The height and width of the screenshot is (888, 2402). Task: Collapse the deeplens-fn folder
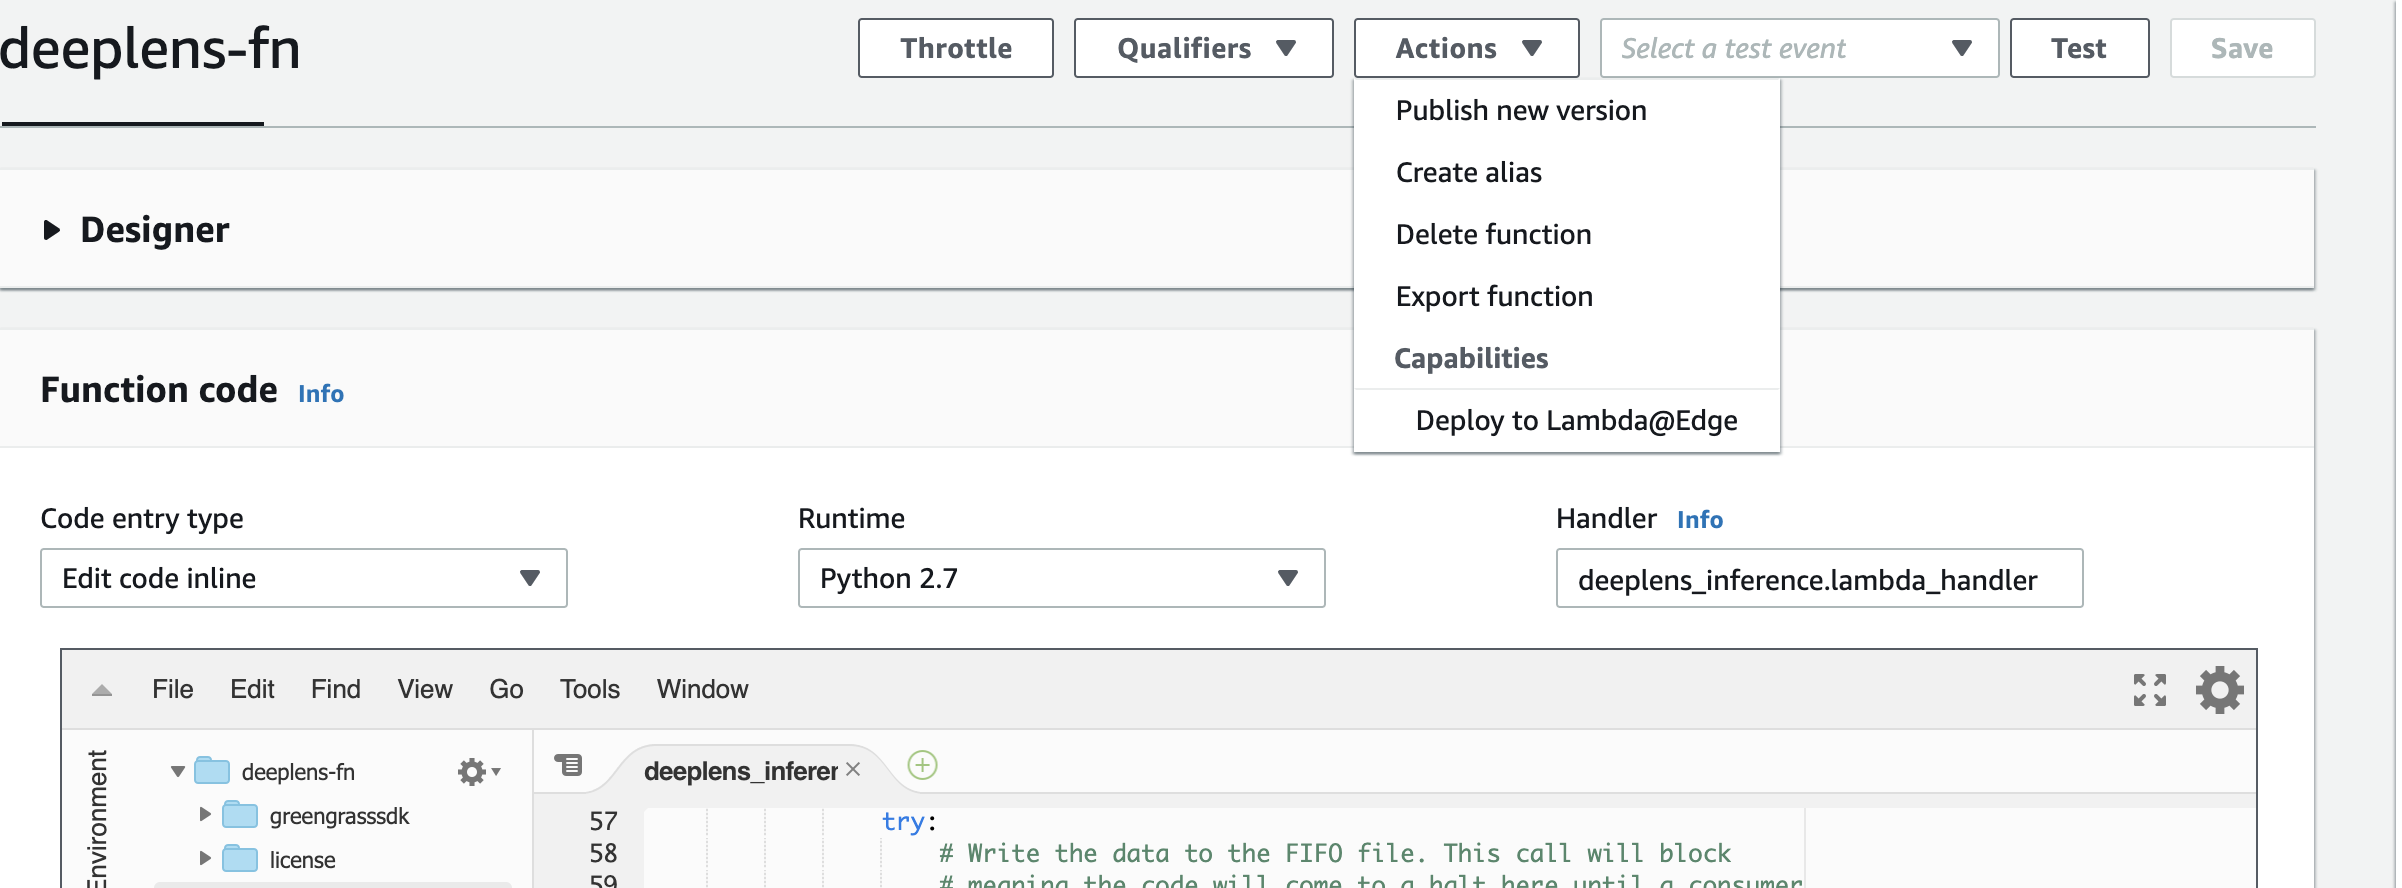coord(178,772)
